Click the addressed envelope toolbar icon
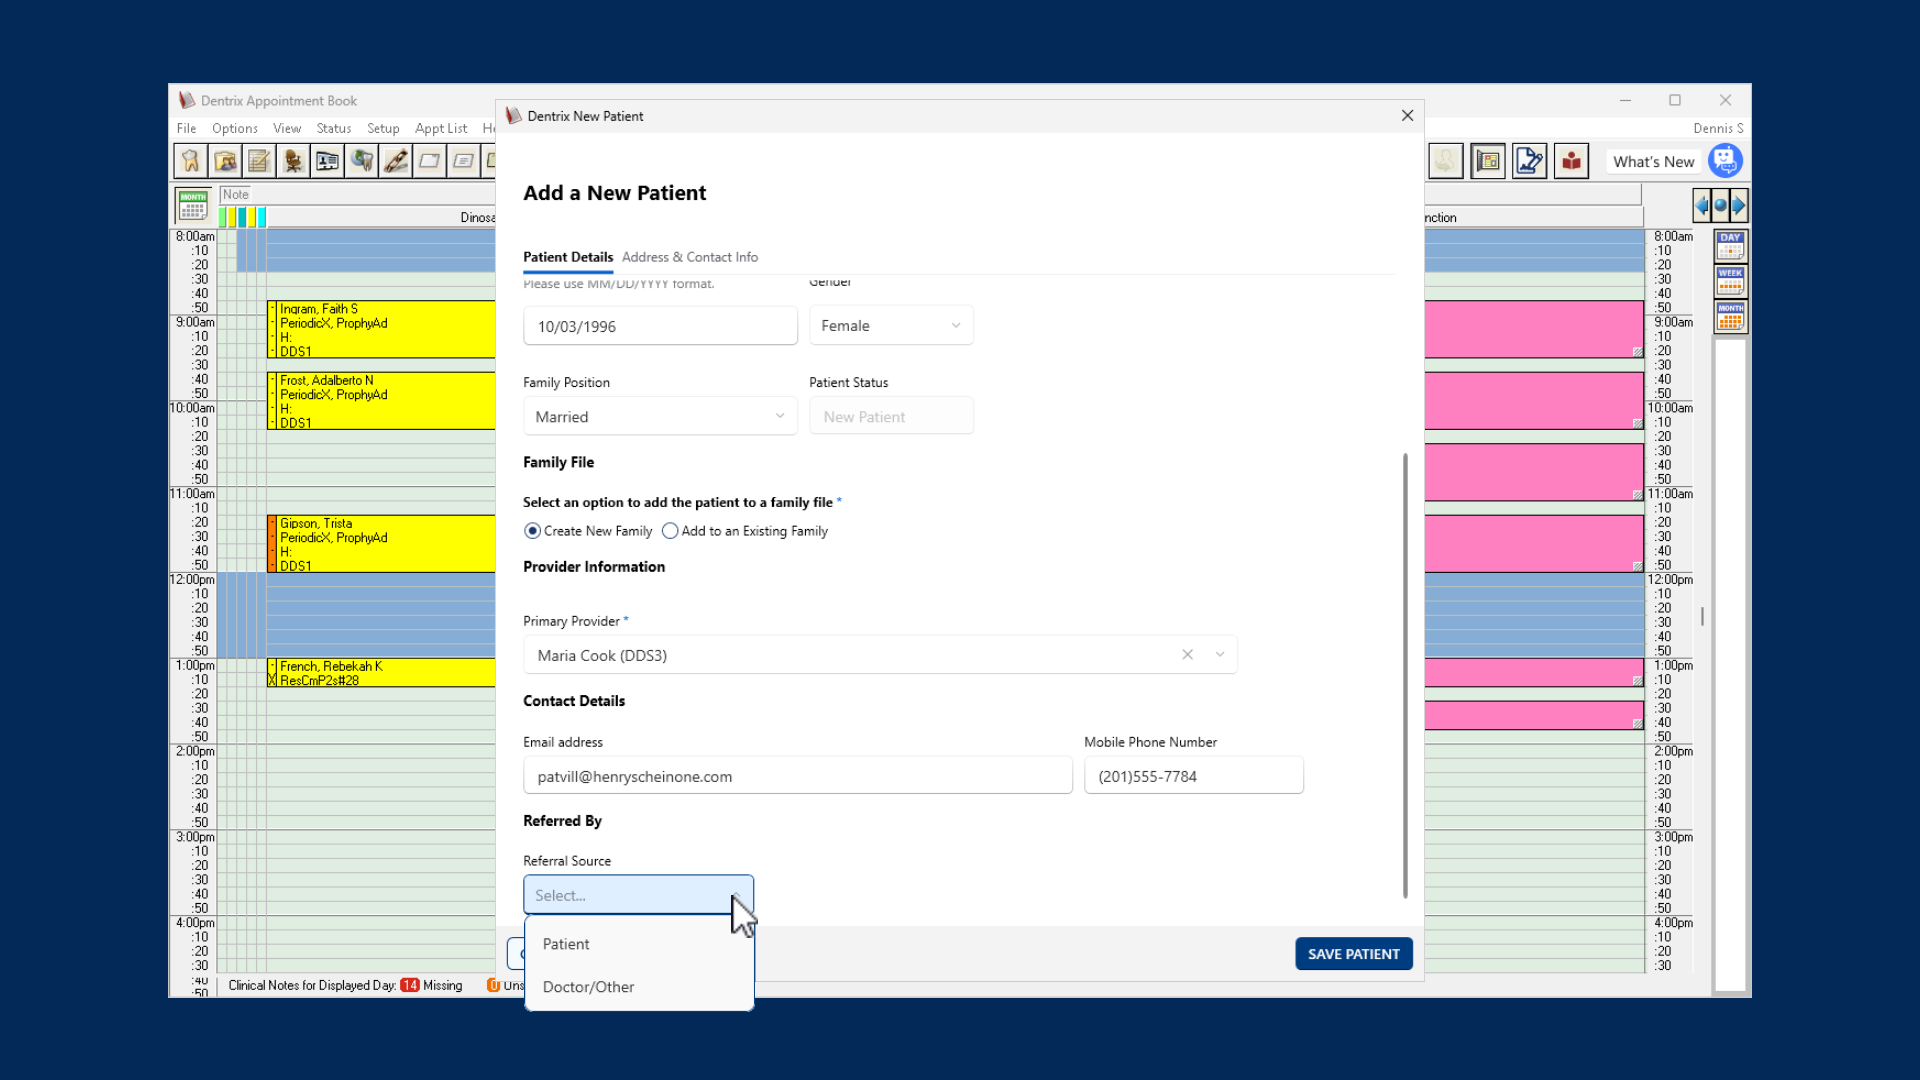The image size is (1920, 1080). coord(463,161)
